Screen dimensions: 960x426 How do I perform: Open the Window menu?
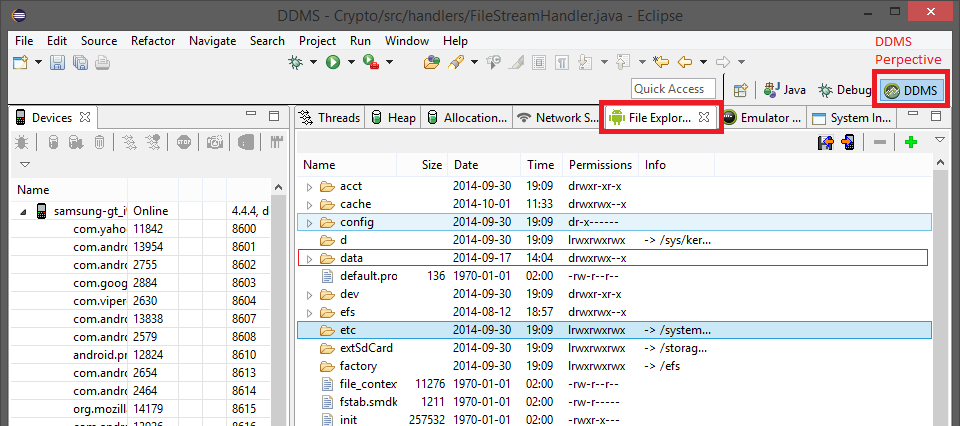[x=407, y=41]
